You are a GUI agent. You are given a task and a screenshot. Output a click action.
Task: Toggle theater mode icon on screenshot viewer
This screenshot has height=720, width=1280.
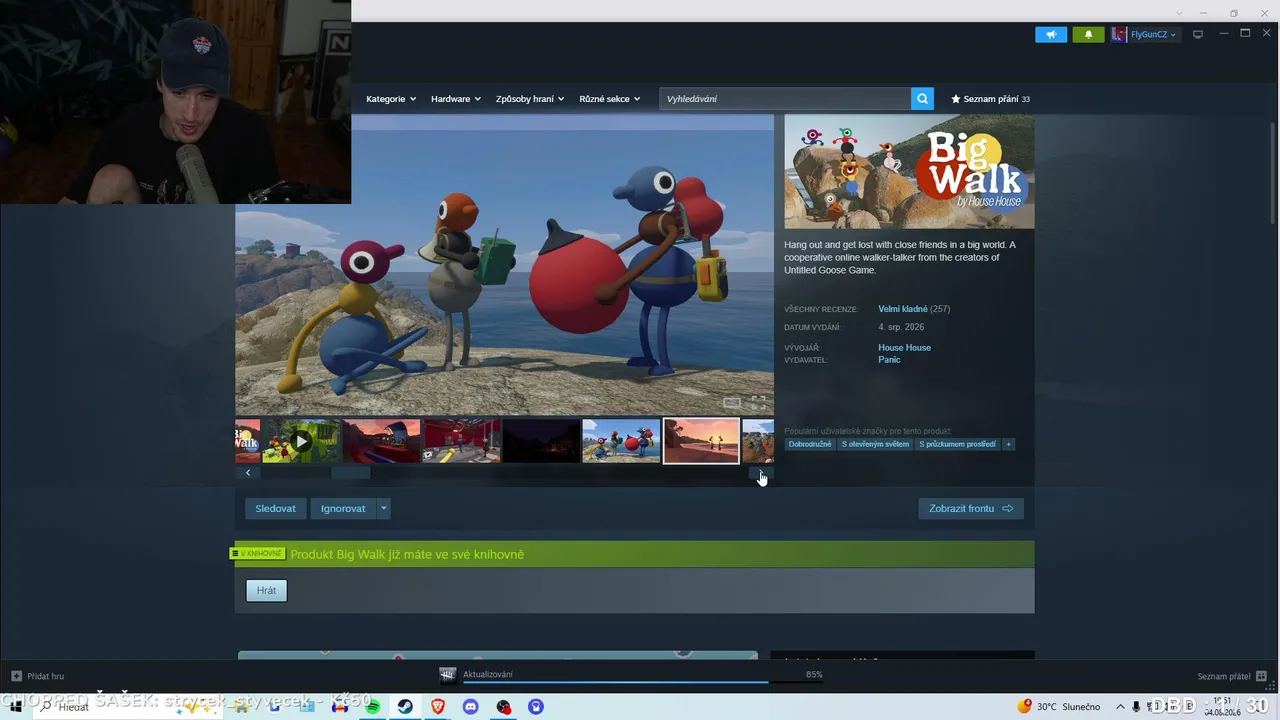point(732,402)
